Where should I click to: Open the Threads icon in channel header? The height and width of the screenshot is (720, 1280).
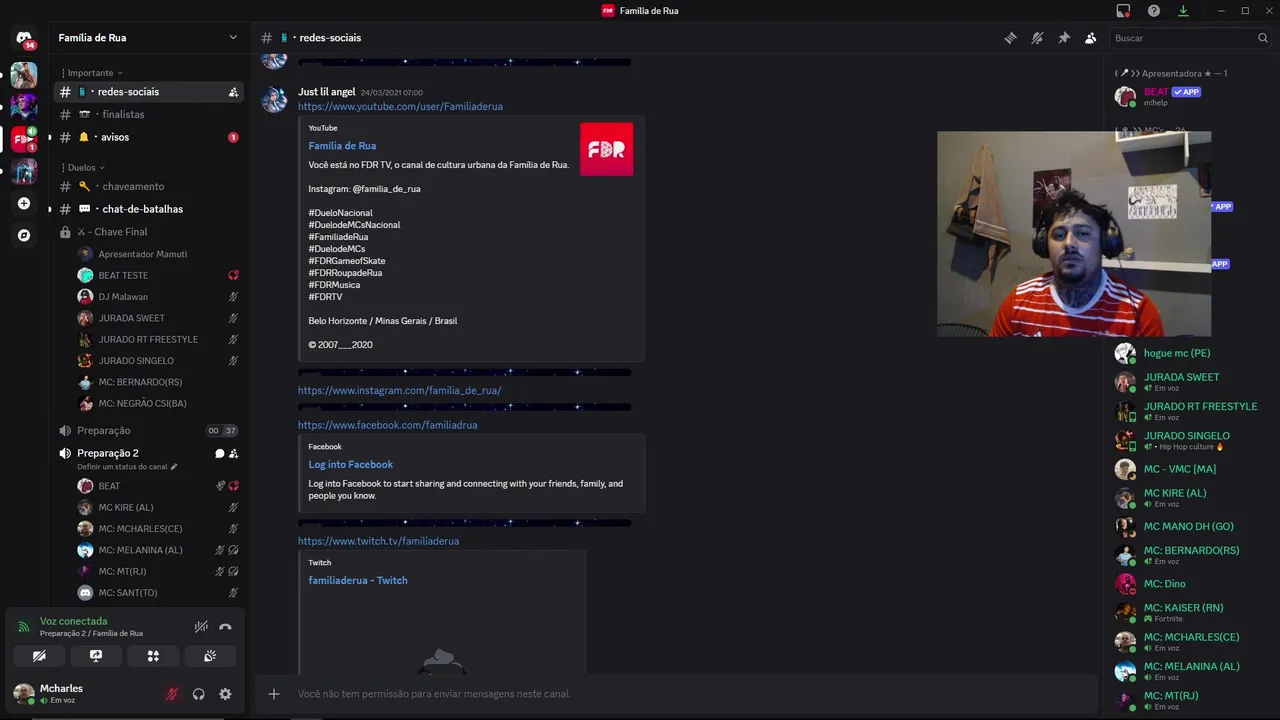click(1011, 38)
